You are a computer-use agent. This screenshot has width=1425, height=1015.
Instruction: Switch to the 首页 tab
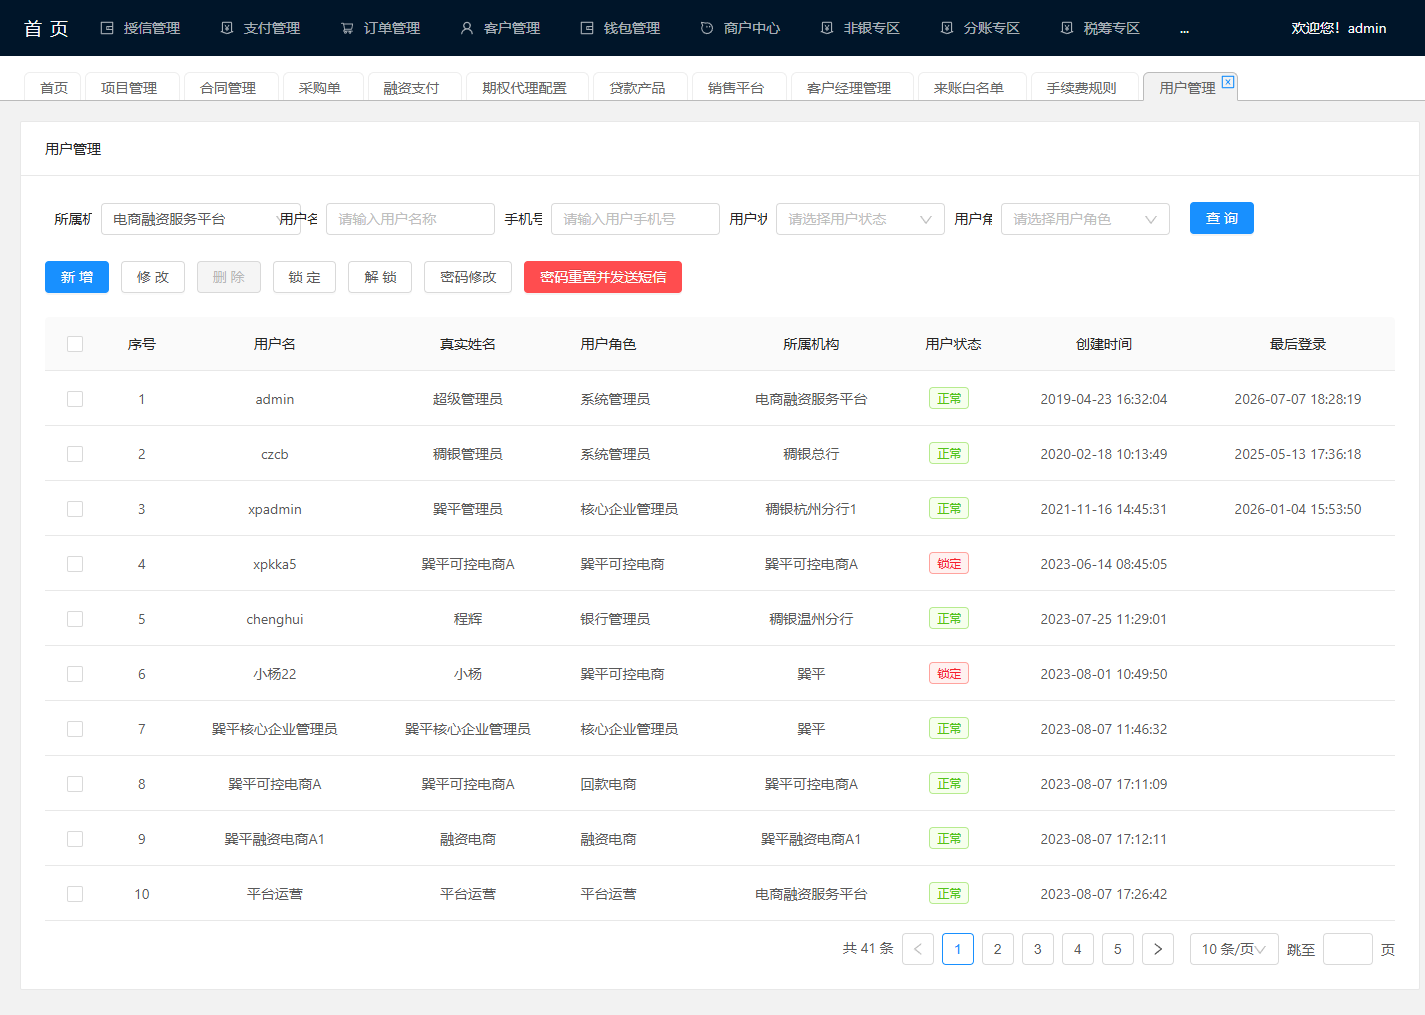click(x=54, y=87)
